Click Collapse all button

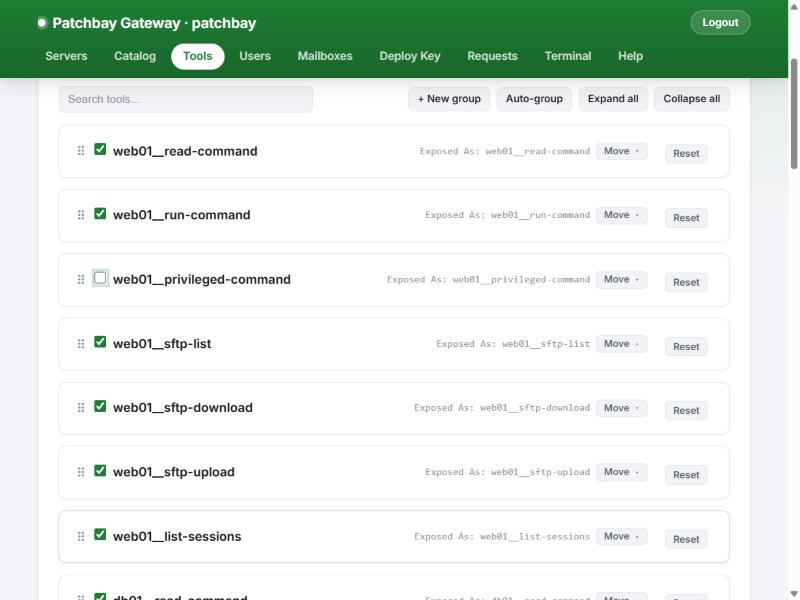(x=692, y=99)
